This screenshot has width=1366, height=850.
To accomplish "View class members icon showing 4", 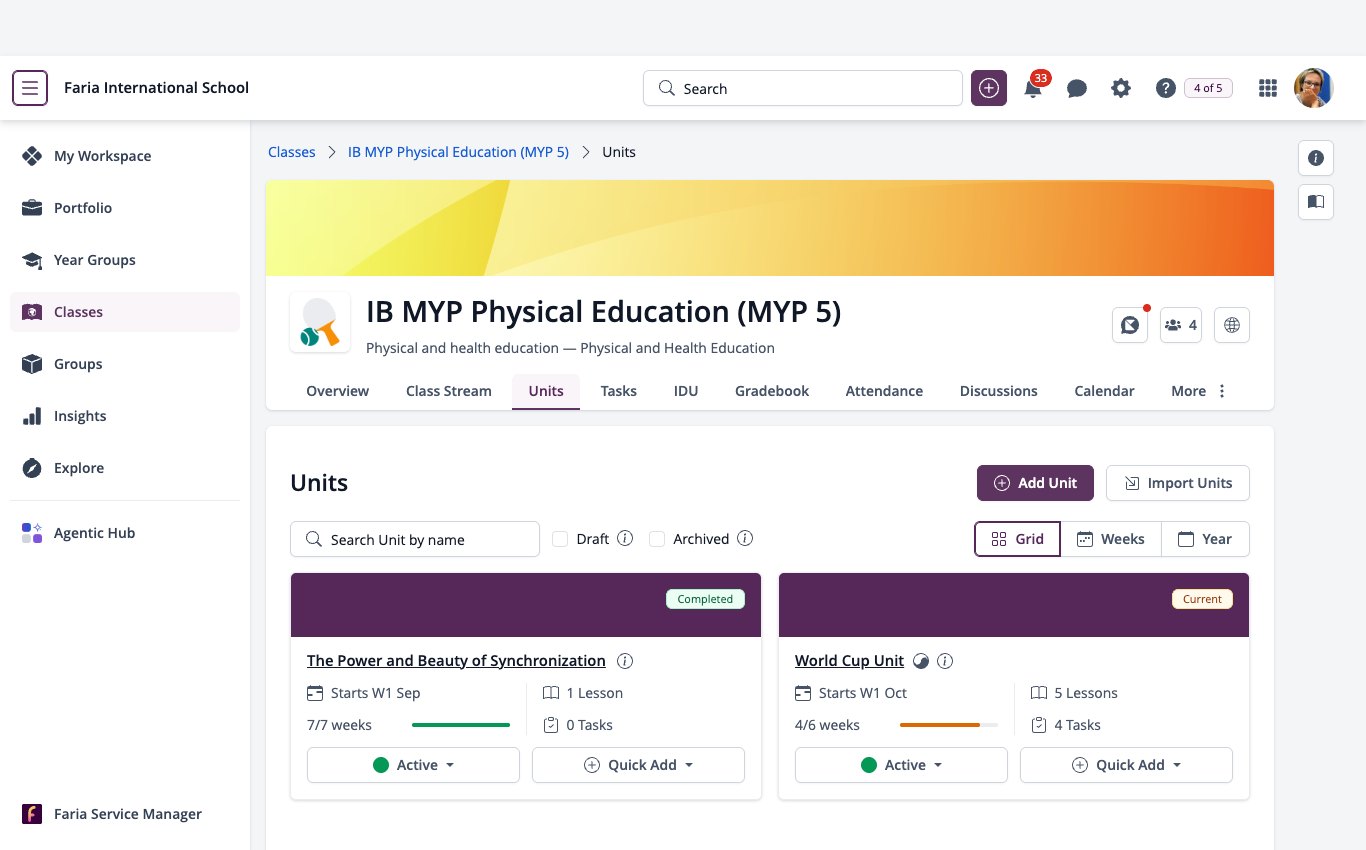I will tap(1181, 325).
